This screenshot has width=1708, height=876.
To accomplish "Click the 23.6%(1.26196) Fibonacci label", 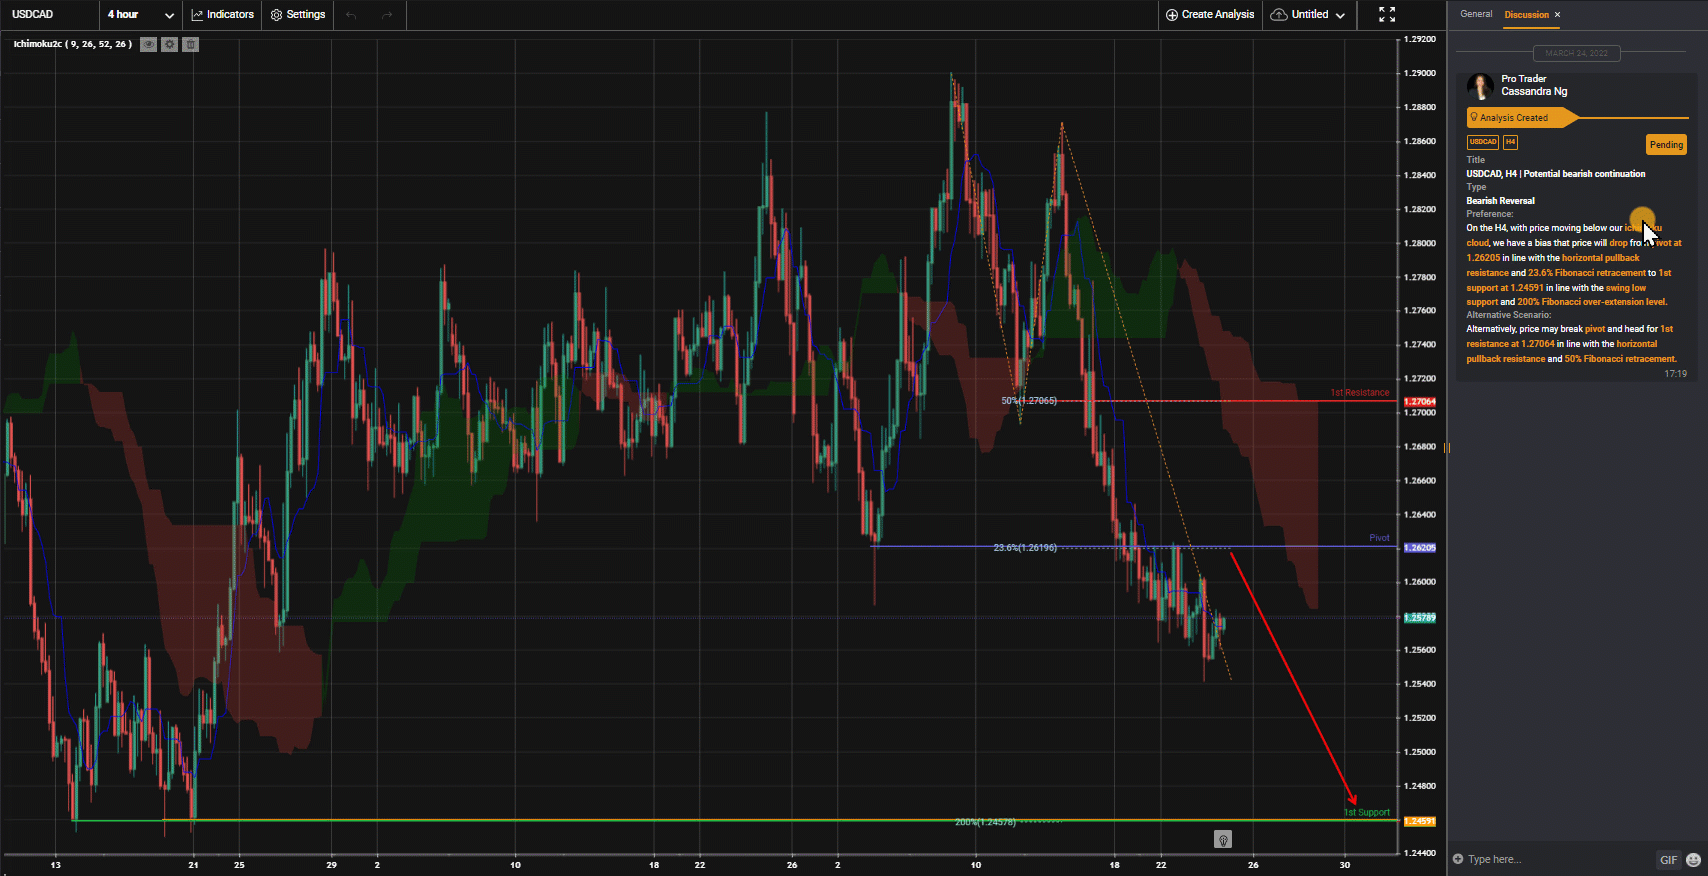I will click(x=1025, y=548).
